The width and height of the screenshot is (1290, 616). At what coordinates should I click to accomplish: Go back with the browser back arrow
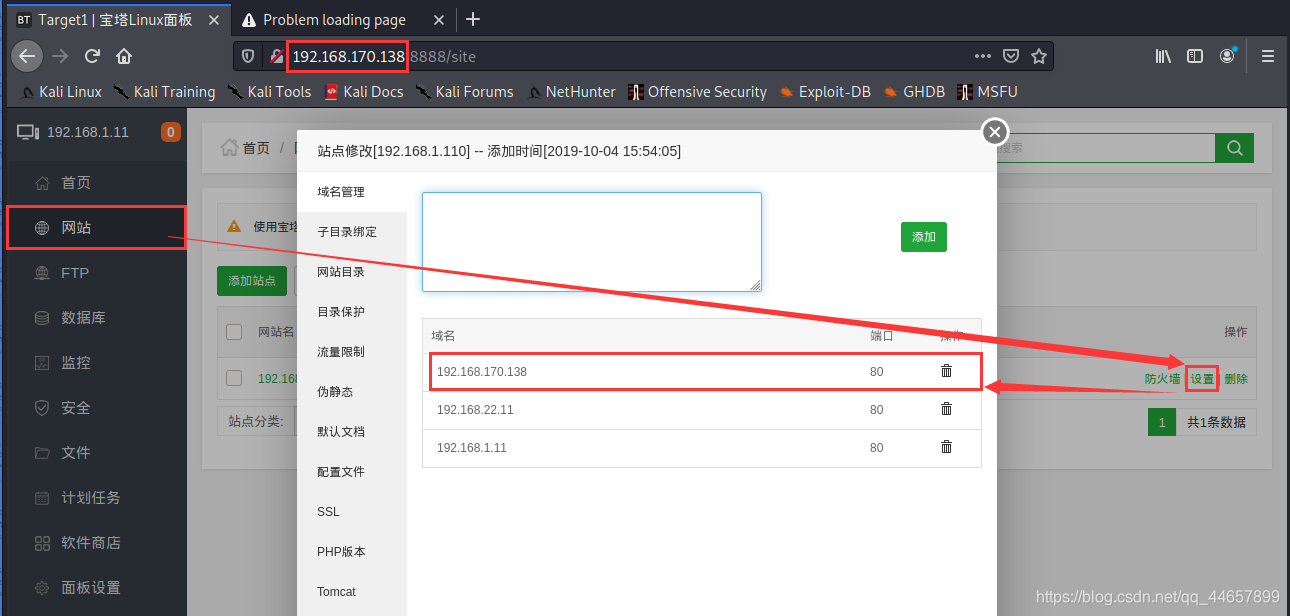pos(27,56)
